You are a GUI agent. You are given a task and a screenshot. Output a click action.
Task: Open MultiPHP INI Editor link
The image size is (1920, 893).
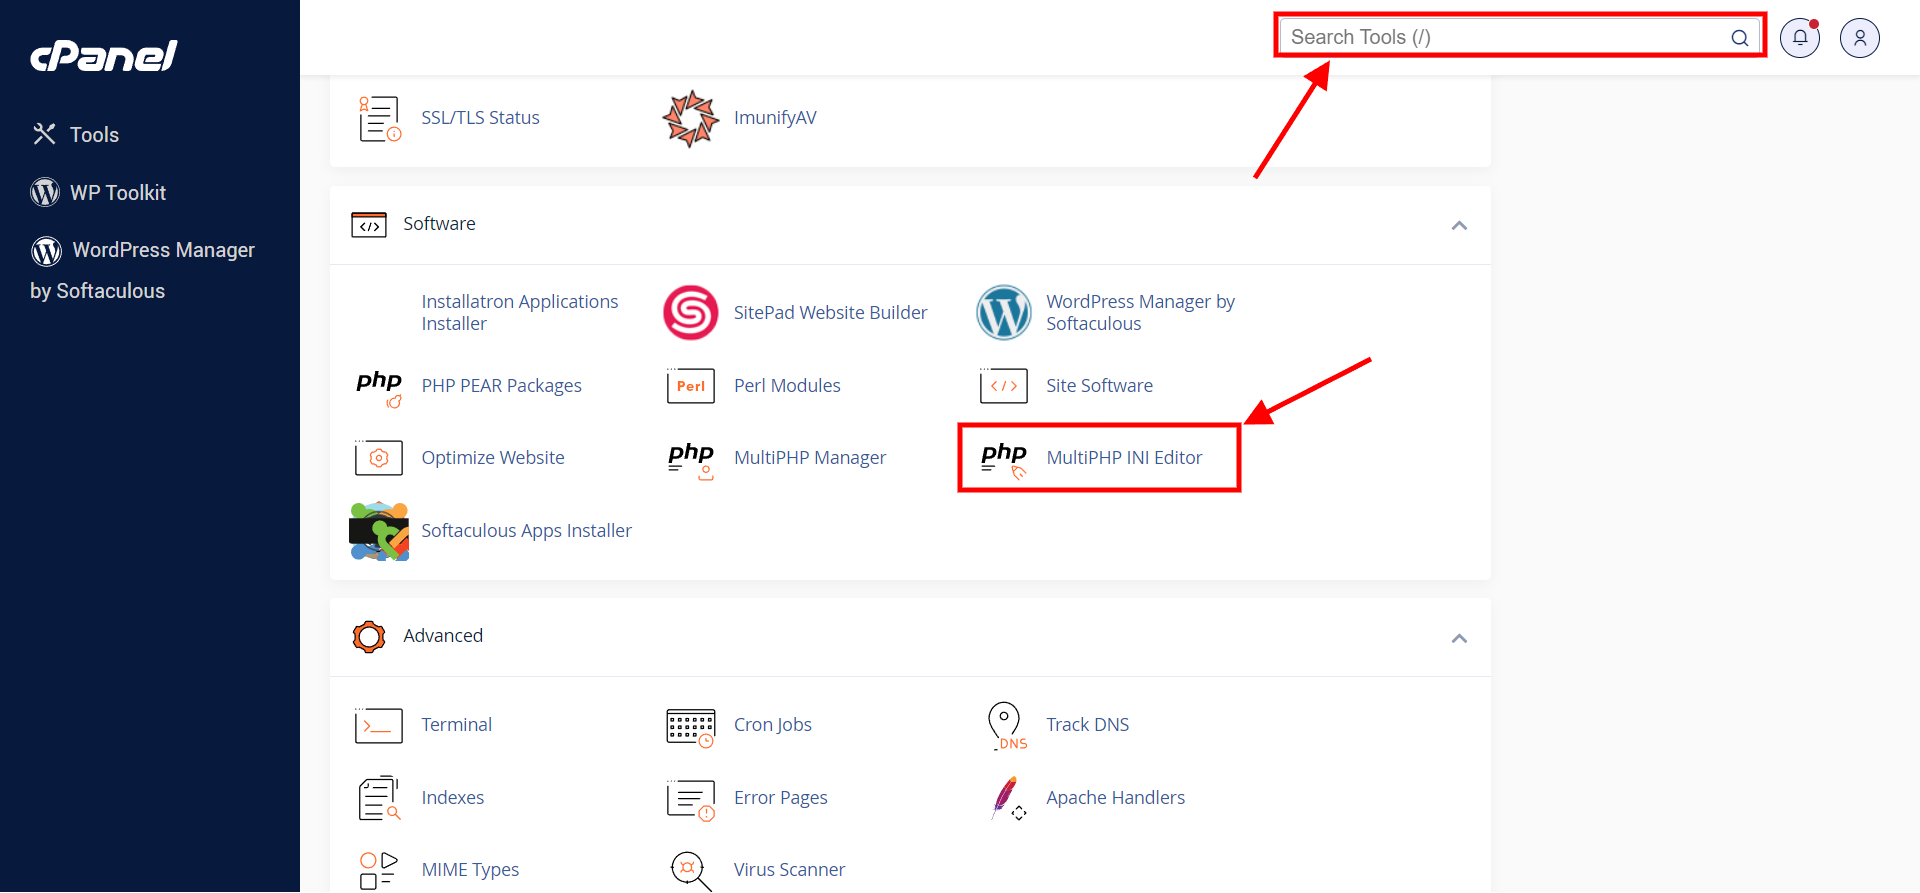click(x=1124, y=458)
